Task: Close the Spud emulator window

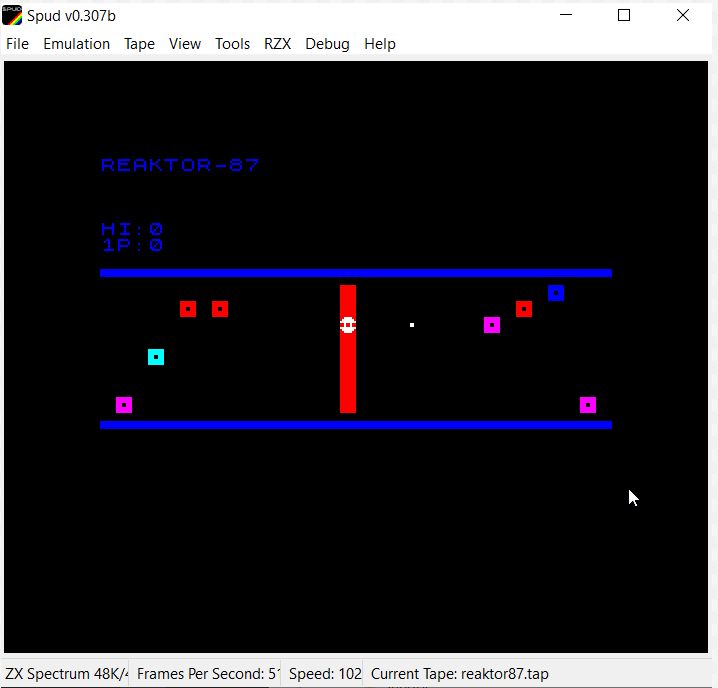Action: 683,15
